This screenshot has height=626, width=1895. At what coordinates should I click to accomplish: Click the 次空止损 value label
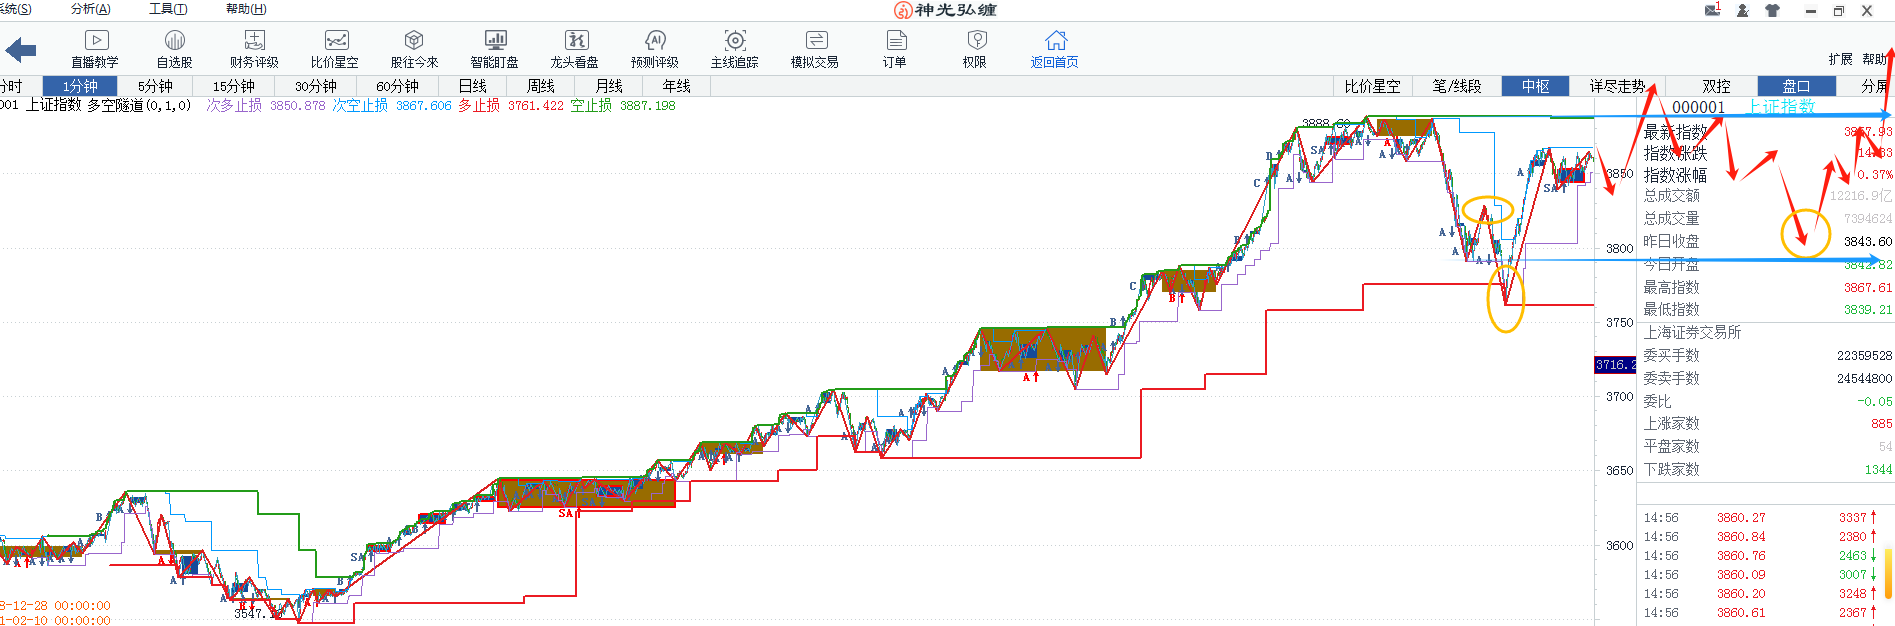click(x=392, y=105)
